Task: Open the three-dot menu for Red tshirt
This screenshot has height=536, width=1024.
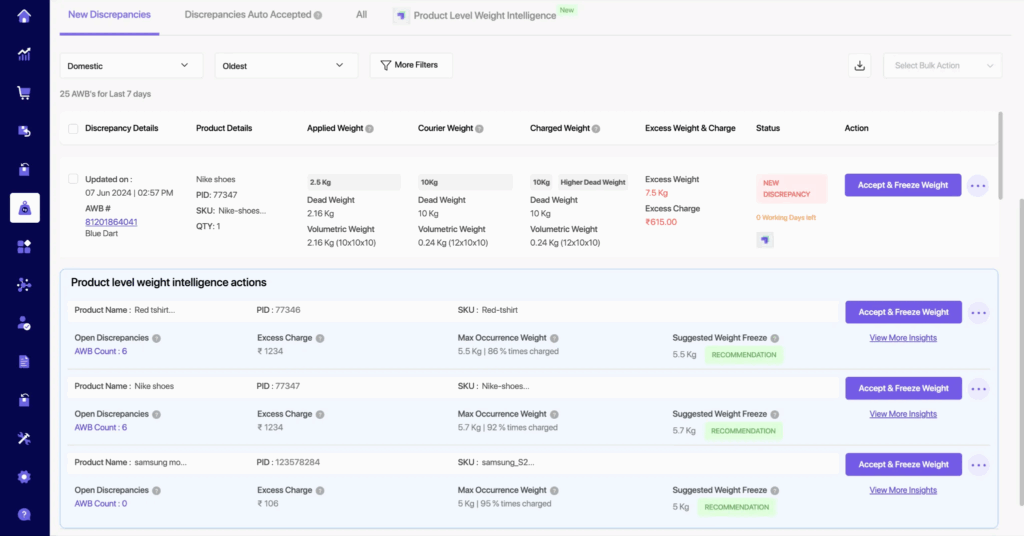Action: click(x=978, y=312)
